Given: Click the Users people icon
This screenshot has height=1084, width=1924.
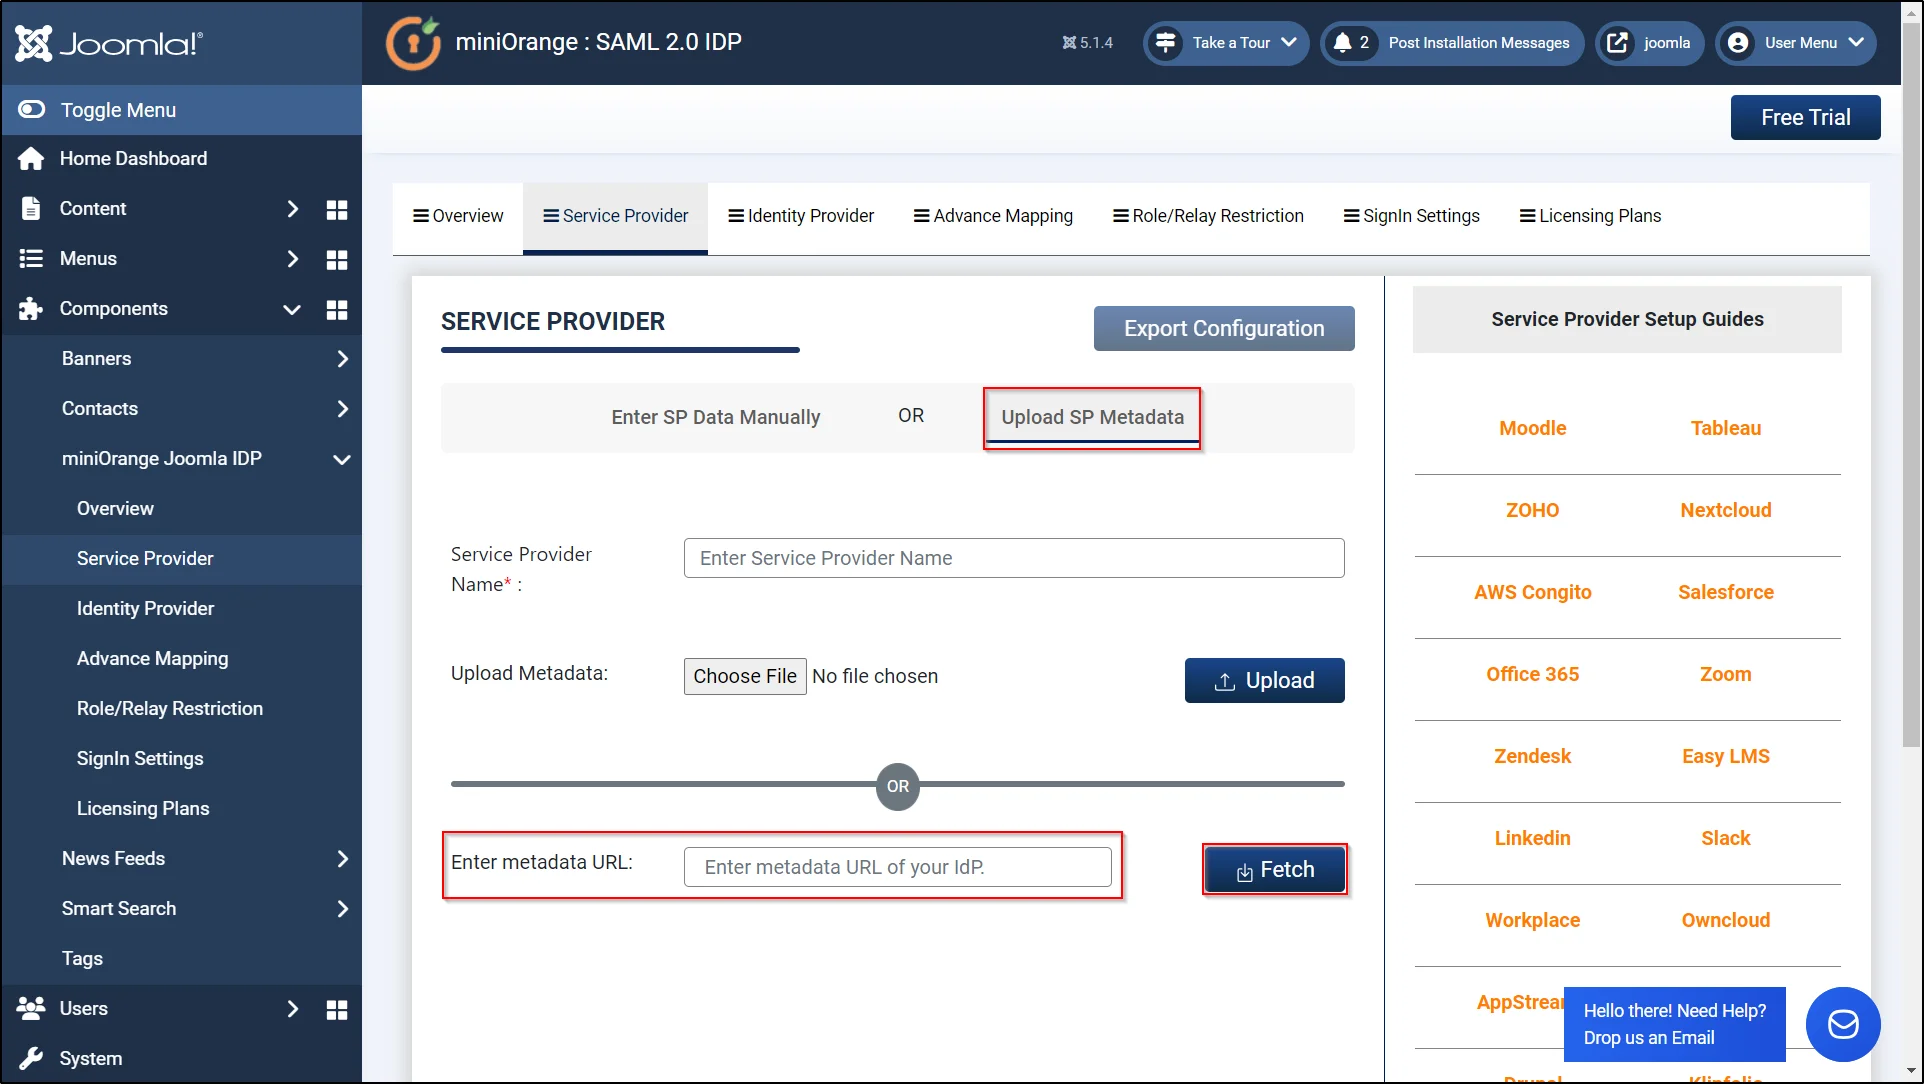Looking at the screenshot, I should 31,1008.
